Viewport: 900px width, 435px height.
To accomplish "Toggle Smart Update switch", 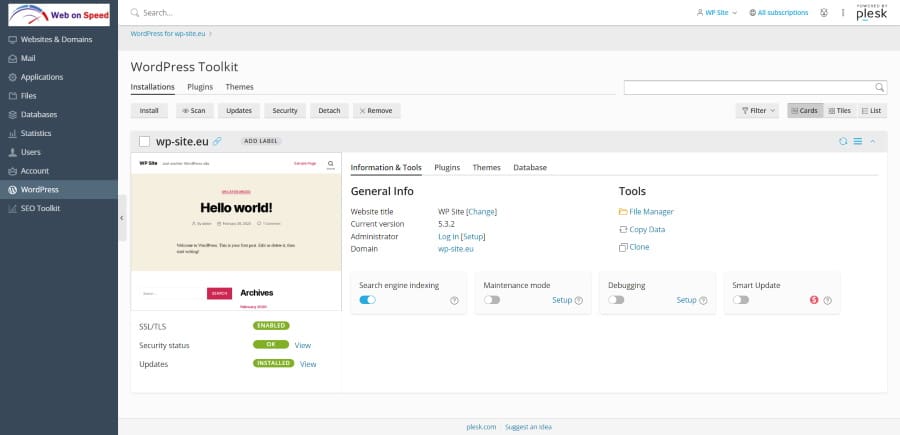I will click(x=740, y=300).
